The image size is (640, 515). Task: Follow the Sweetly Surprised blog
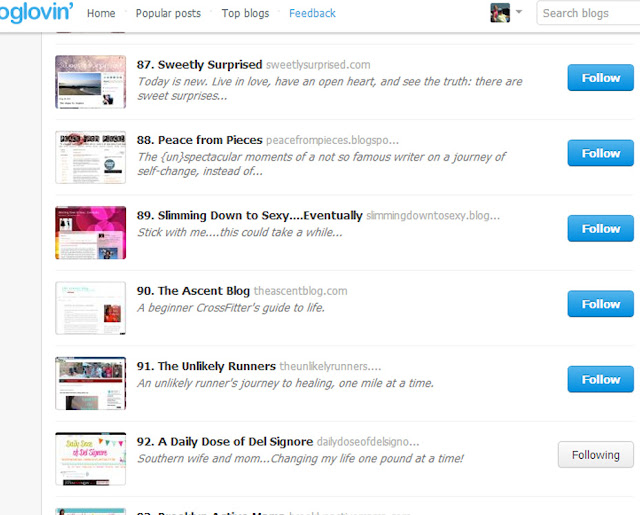[600, 78]
